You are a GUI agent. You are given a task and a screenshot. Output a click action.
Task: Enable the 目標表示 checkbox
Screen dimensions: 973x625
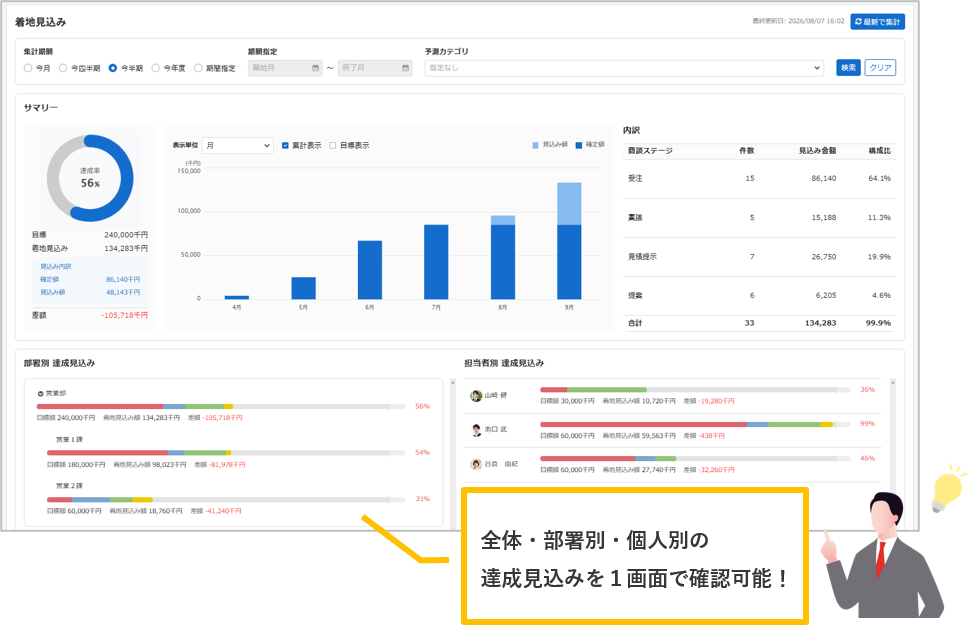[x=333, y=145]
